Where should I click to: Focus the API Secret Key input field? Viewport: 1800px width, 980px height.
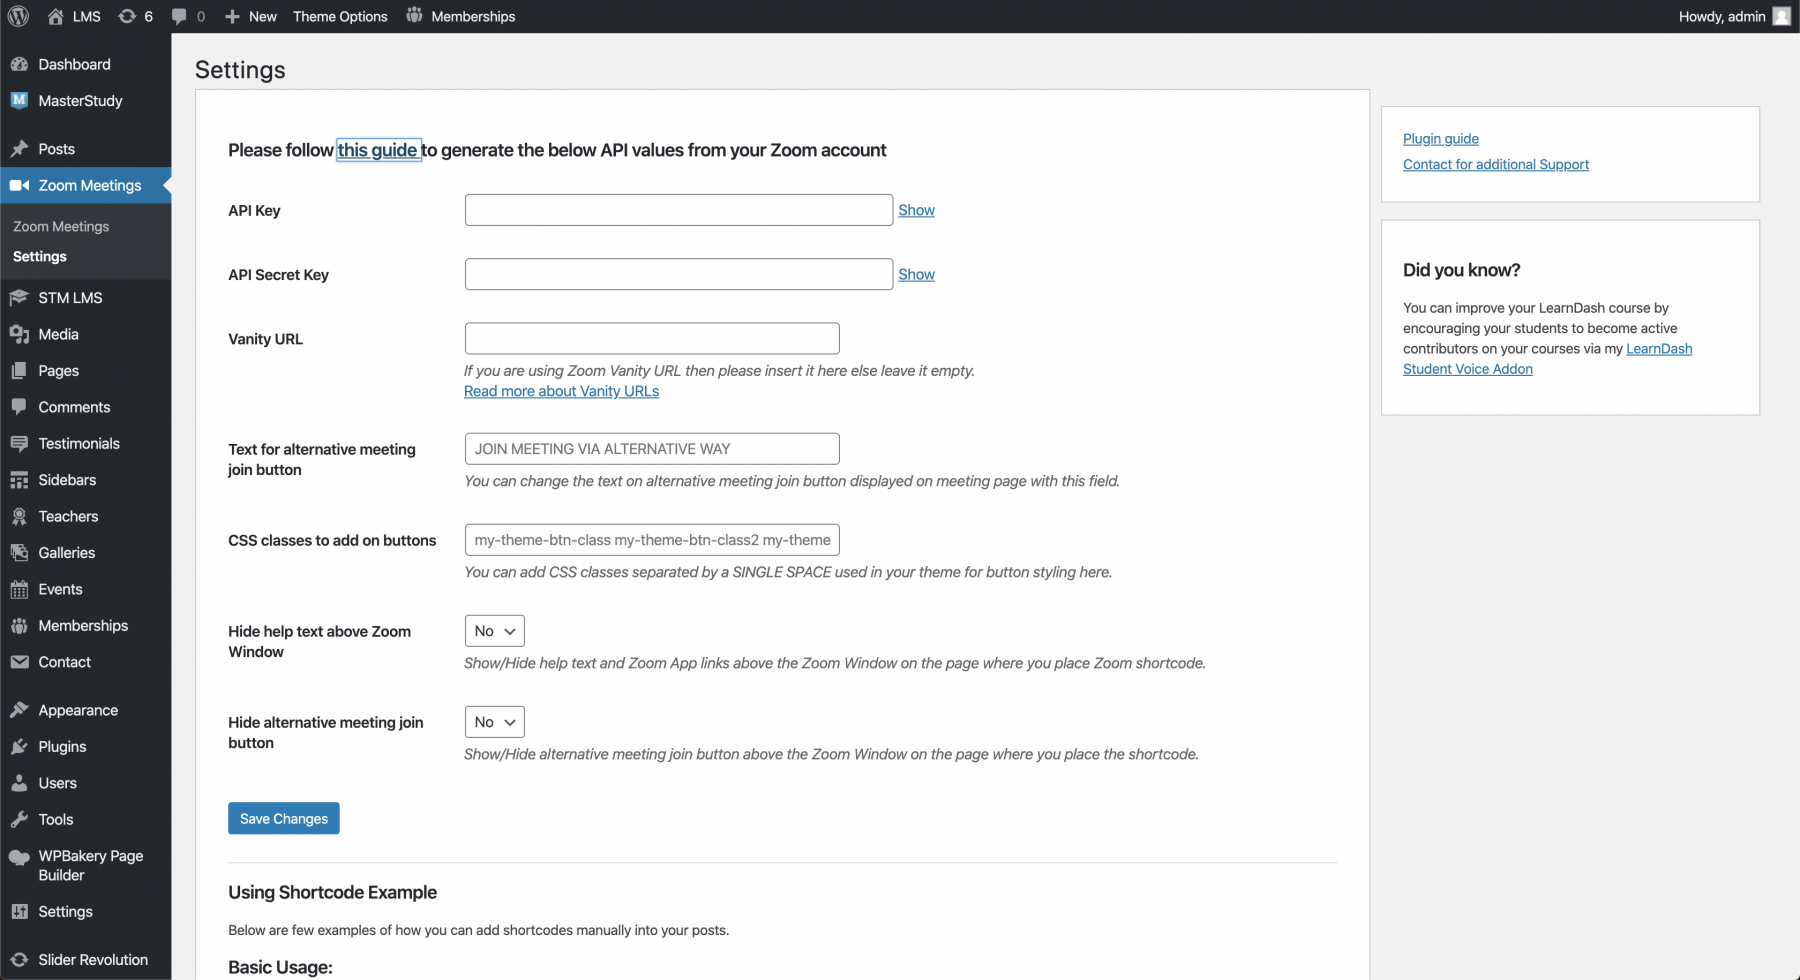[679, 274]
